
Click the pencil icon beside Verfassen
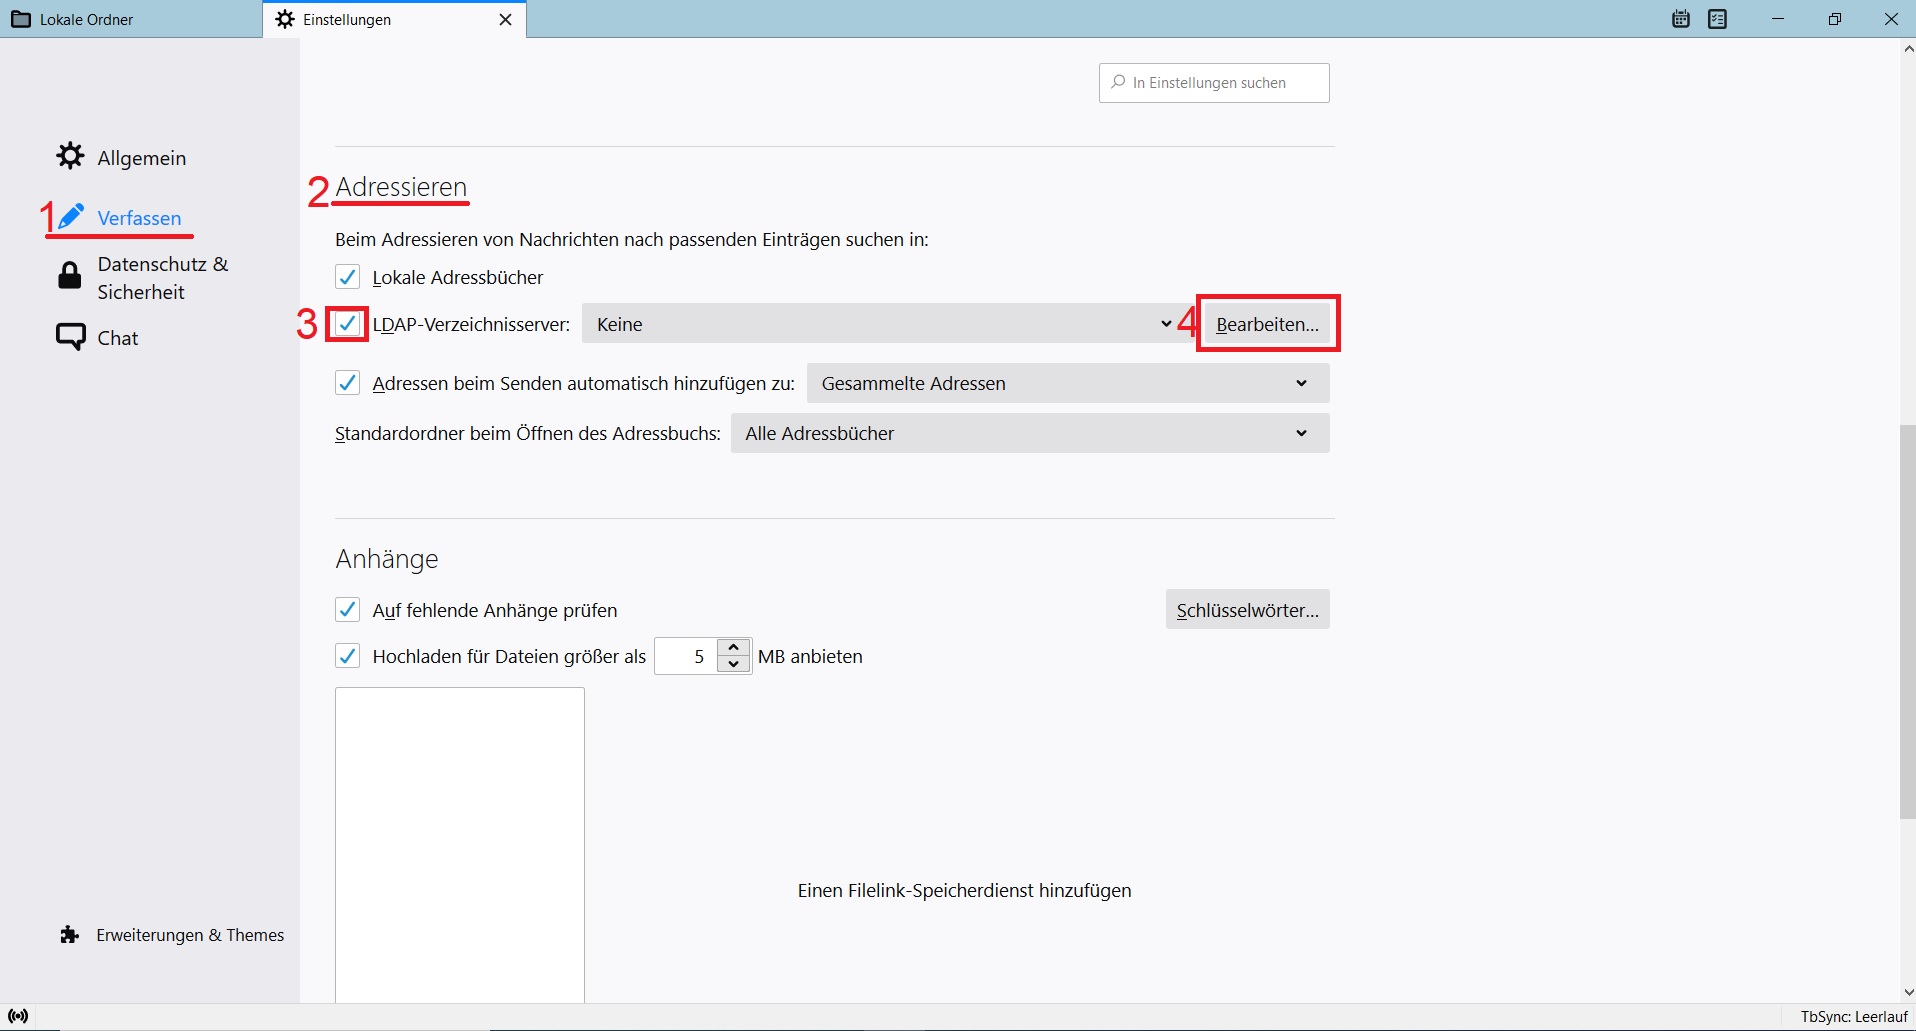70,216
